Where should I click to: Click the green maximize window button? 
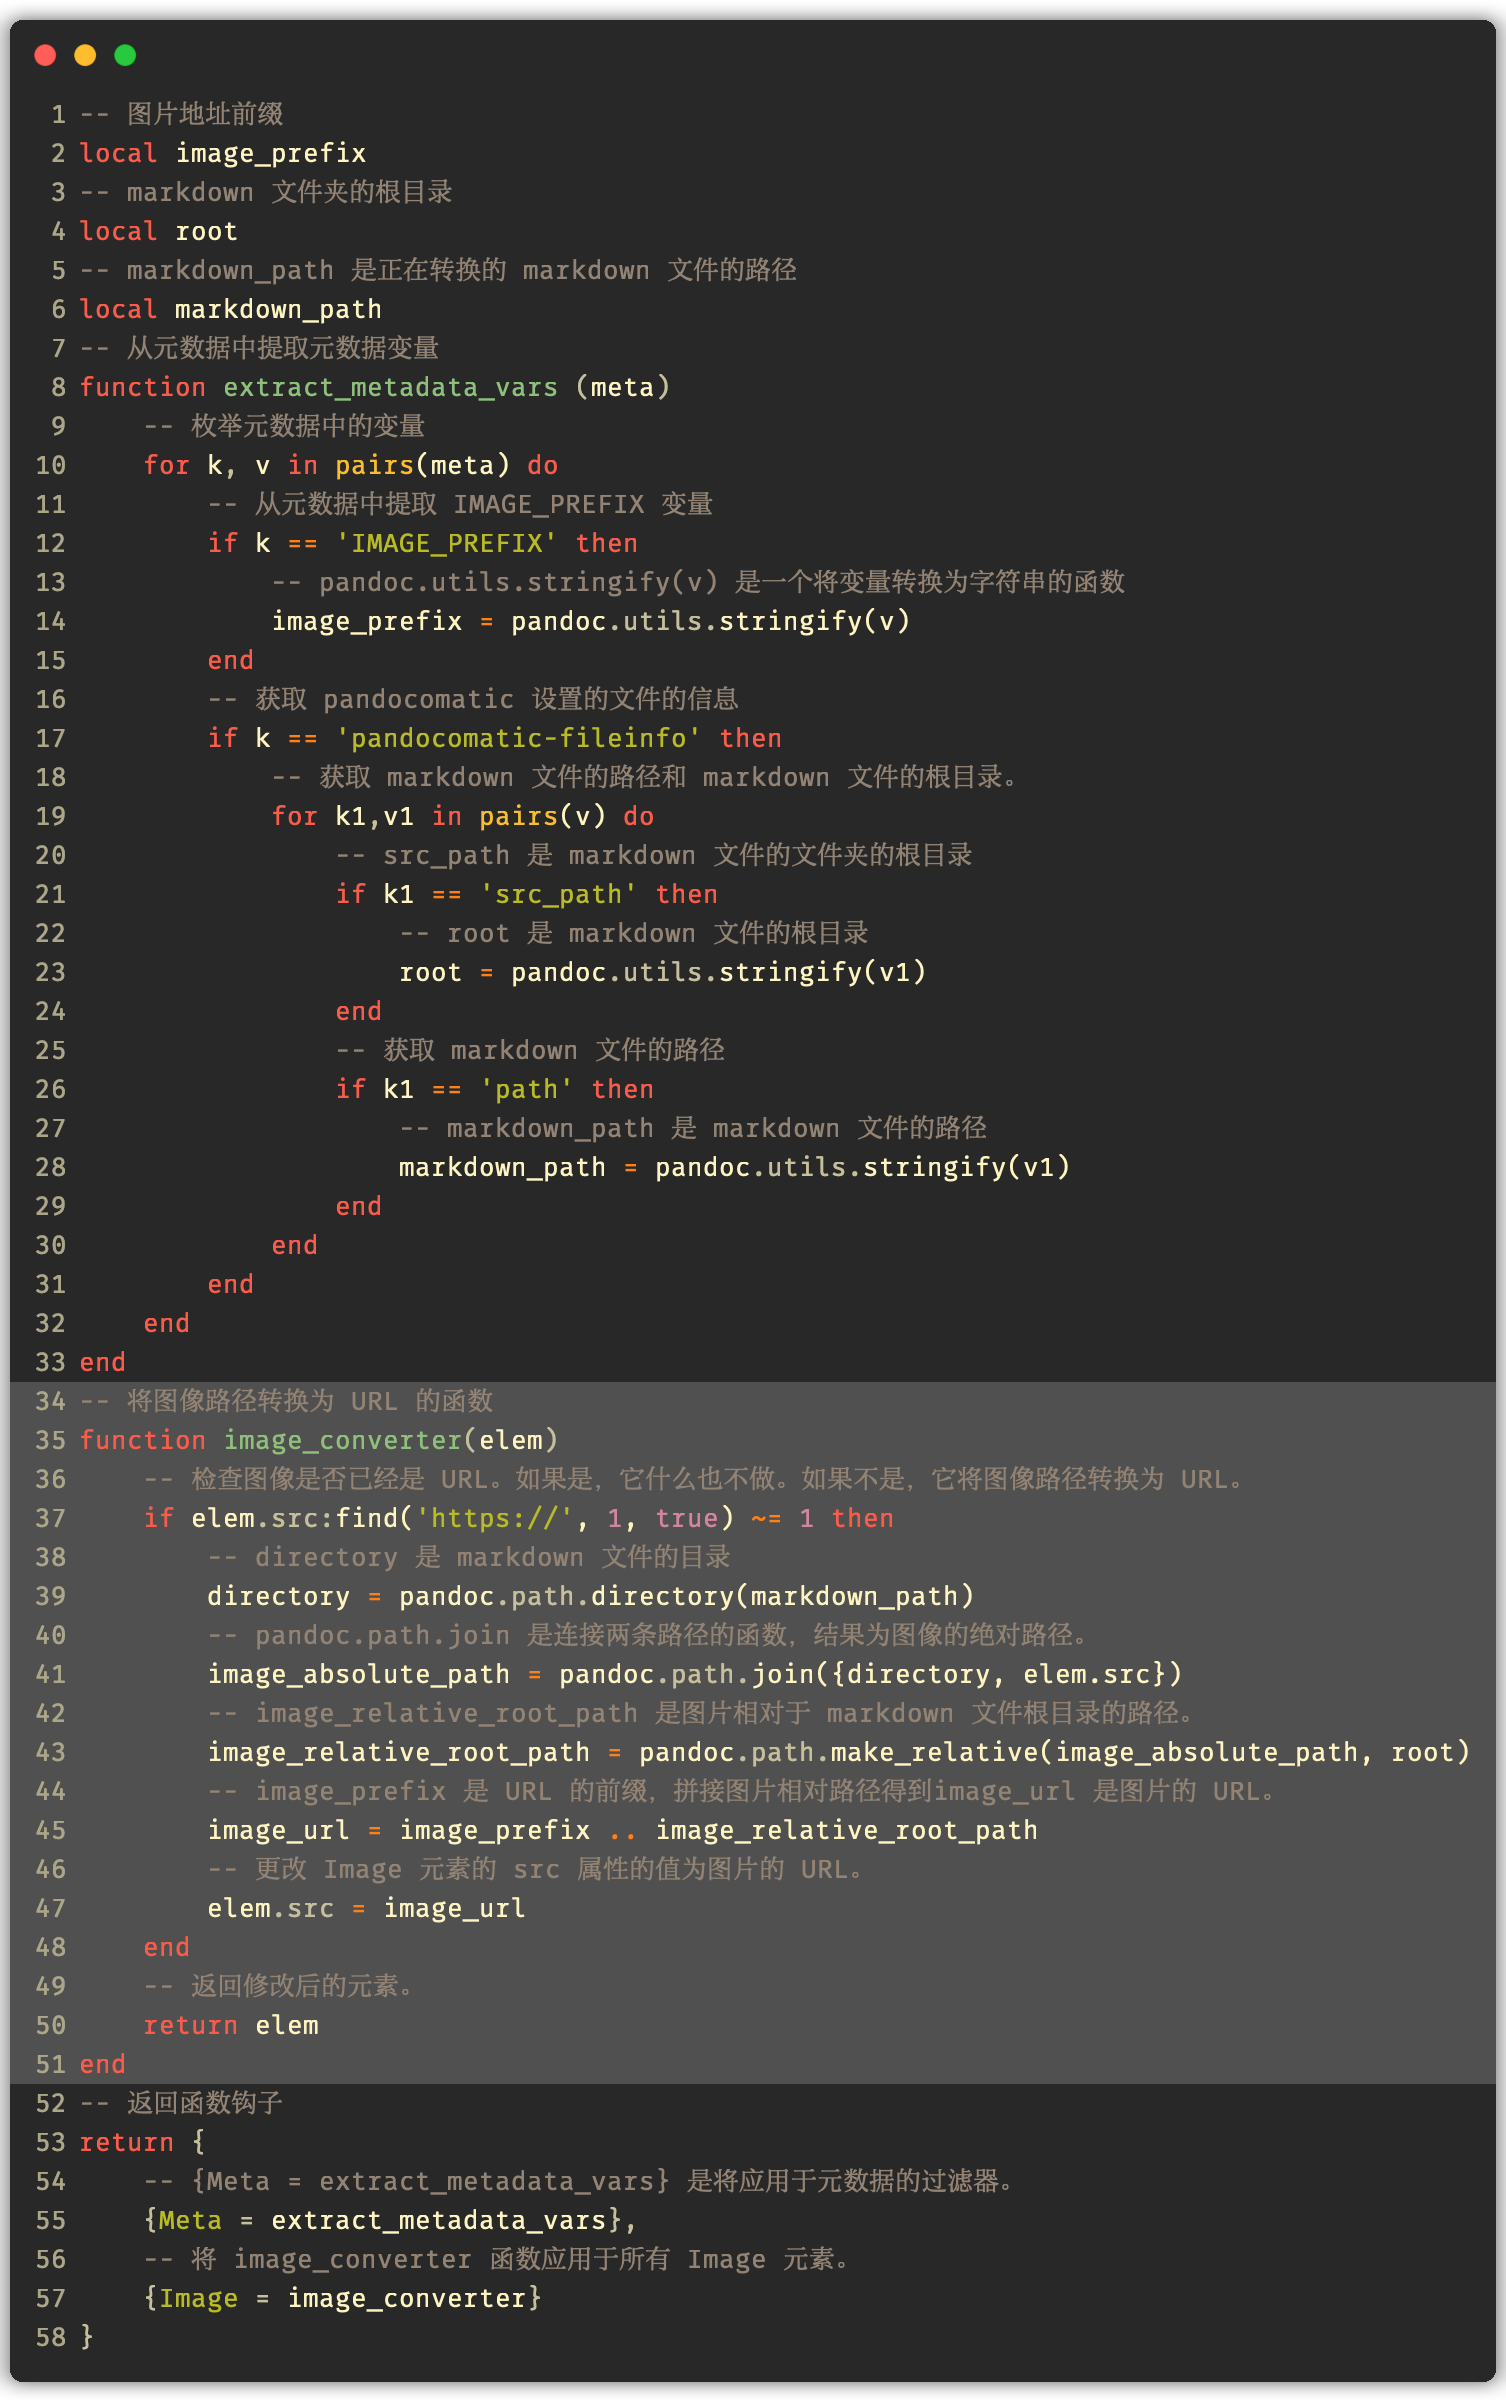(125, 55)
